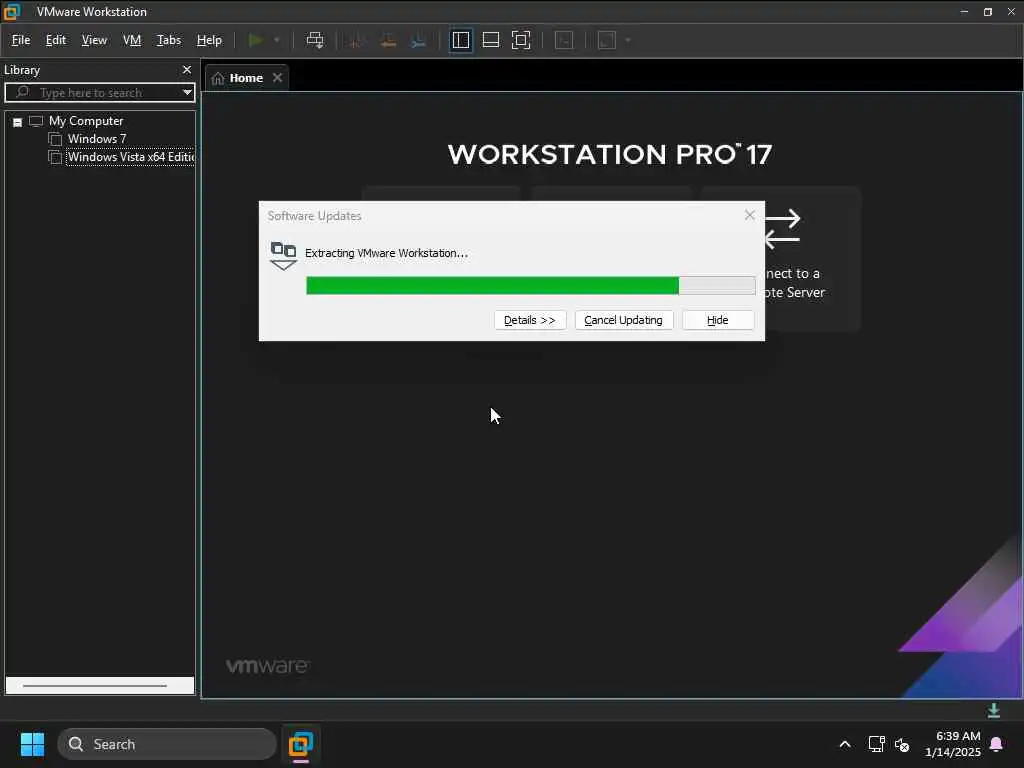This screenshot has height=768, width=1024.
Task: Power on virtual machine green play icon
Action: coord(255,40)
